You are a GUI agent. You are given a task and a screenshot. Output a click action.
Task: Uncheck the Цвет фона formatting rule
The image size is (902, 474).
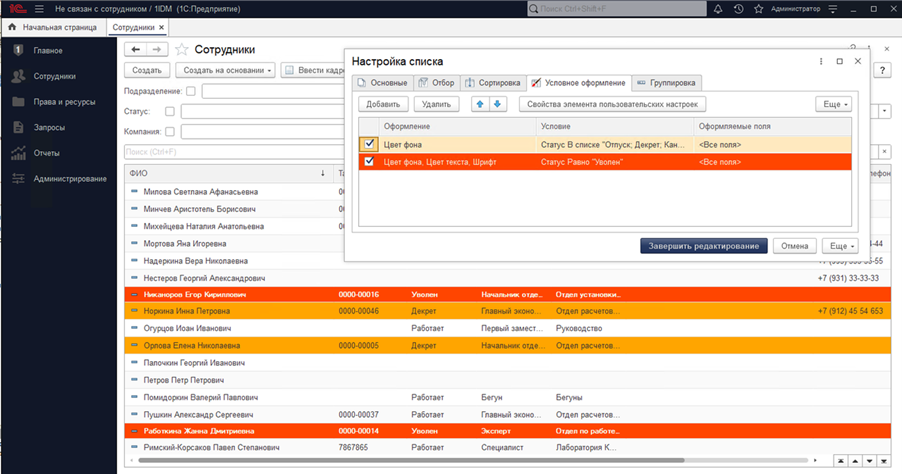pyautogui.click(x=370, y=145)
